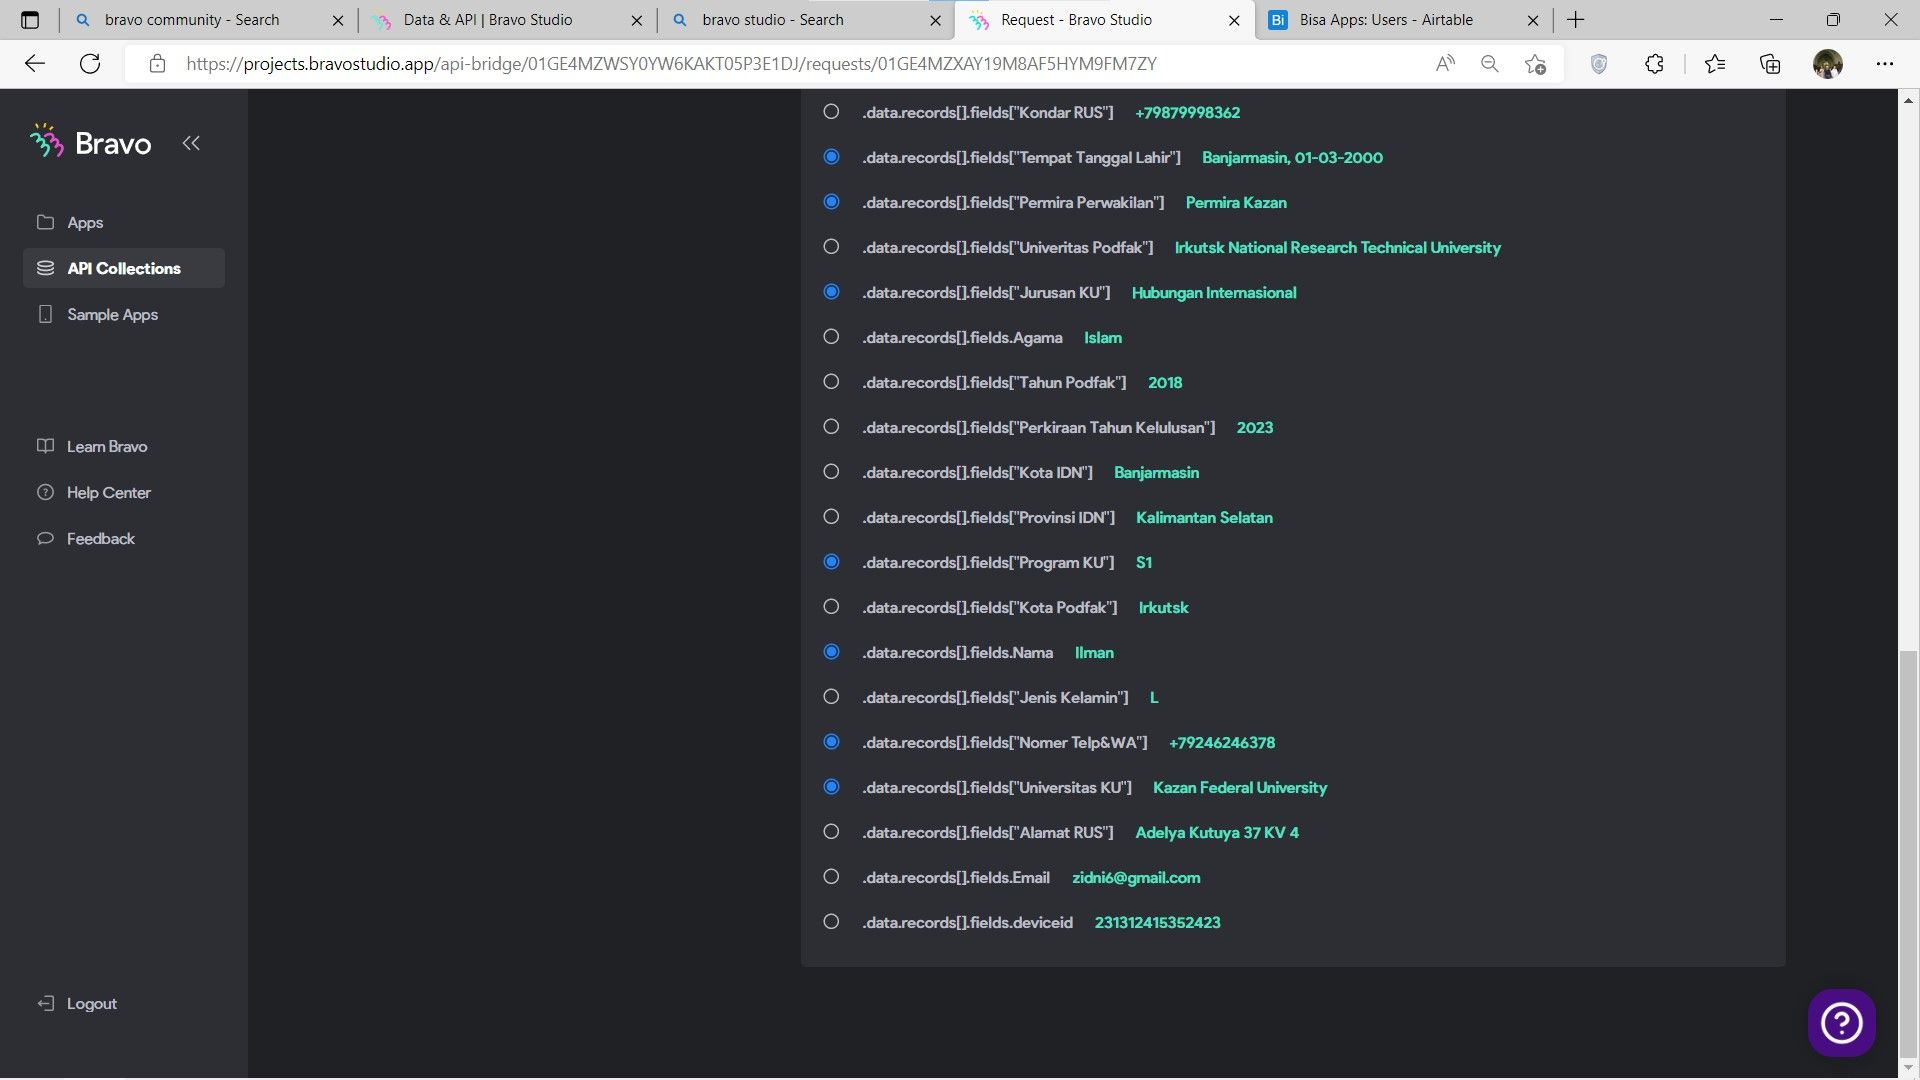View site information lock icon
This screenshot has width=1920, height=1080.
[x=157, y=64]
